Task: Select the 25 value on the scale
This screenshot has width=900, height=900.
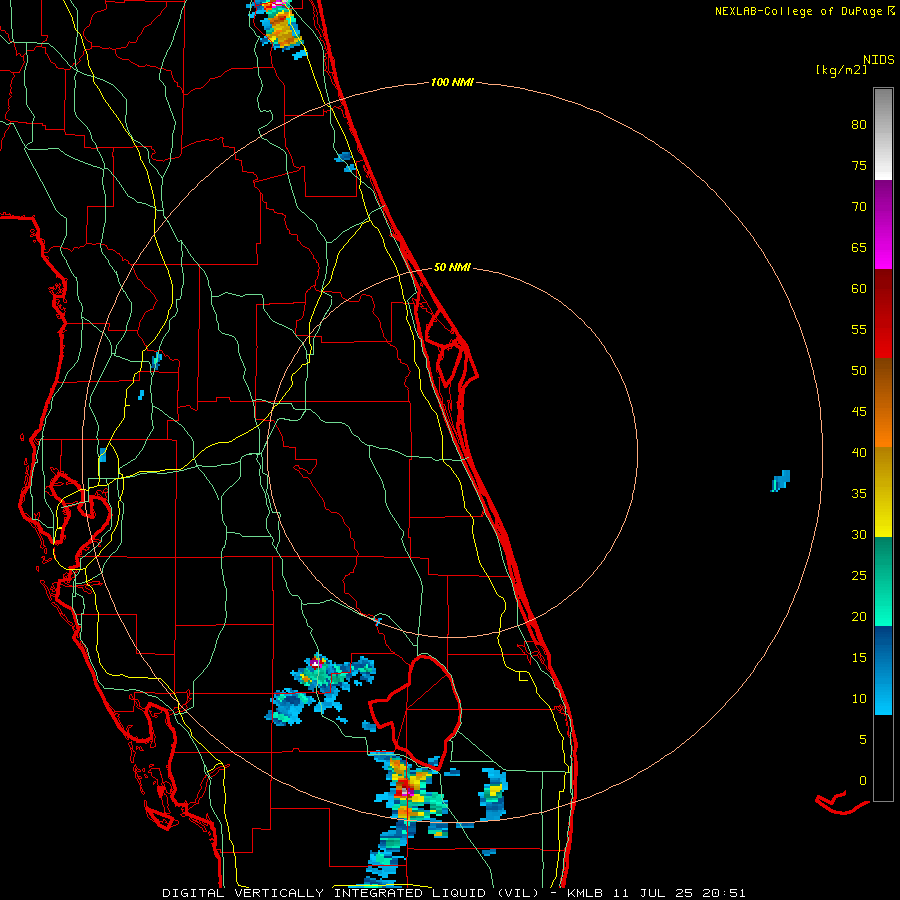Action: [x=859, y=575]
